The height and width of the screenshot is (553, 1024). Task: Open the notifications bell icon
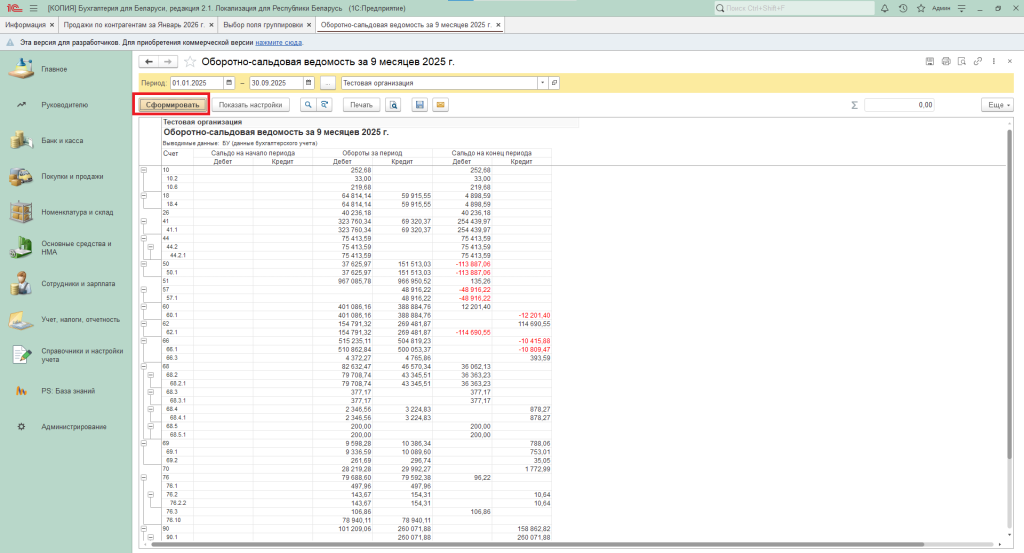tap(886, 8)
